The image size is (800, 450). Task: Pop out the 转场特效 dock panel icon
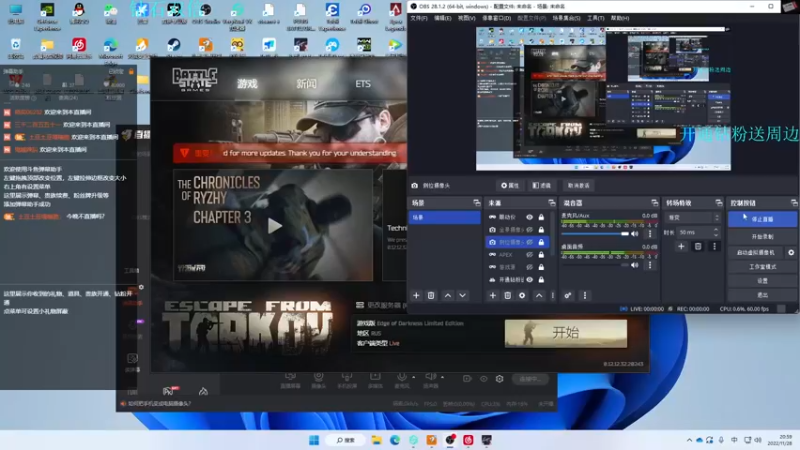[x=718, y=203]
